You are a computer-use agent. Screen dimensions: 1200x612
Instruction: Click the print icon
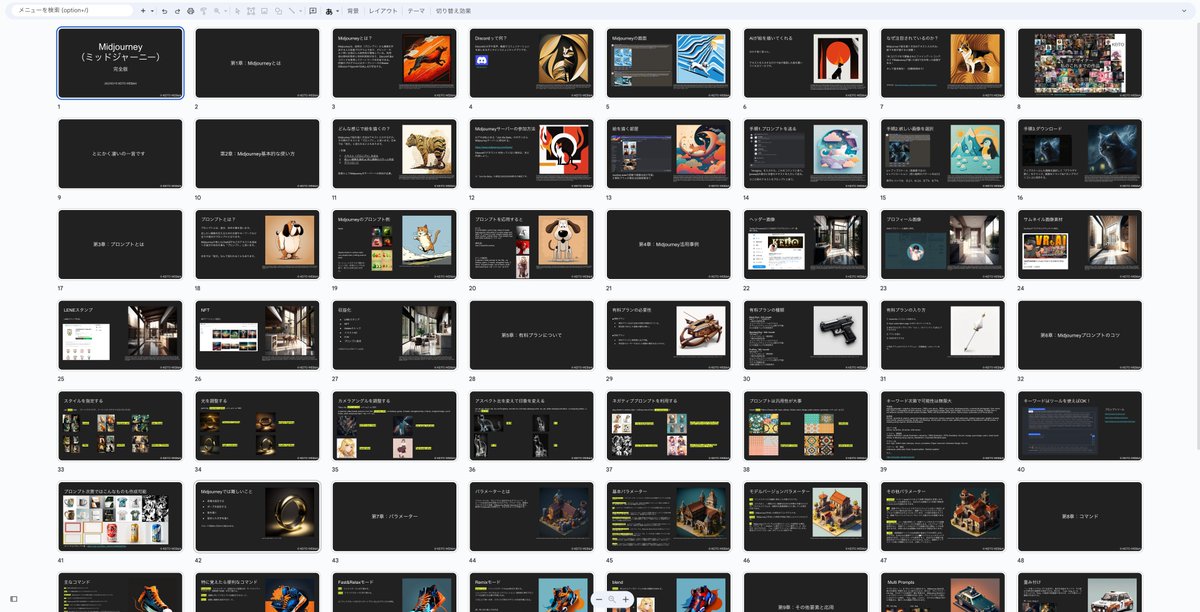coord(190,10)
